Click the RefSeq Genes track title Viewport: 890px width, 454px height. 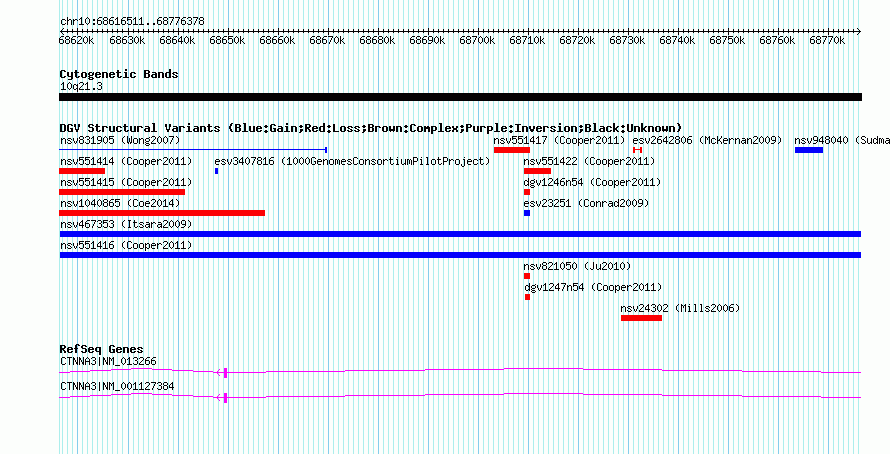coord(101,349)
